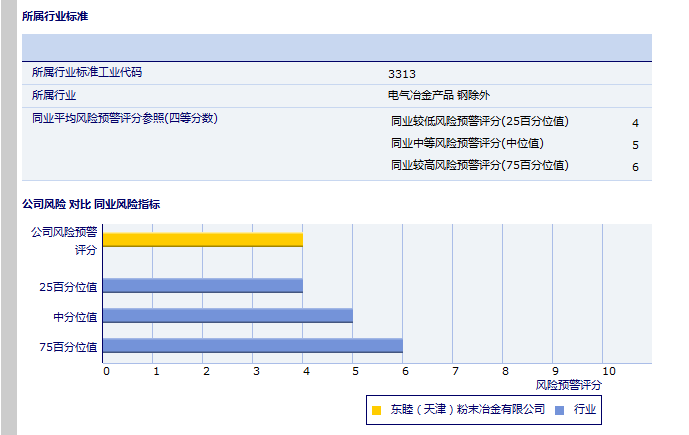Select the blue 75百分位值 bar in chart
The width and height of the screenshot is (689, 435).
click(x=252, y=346)
